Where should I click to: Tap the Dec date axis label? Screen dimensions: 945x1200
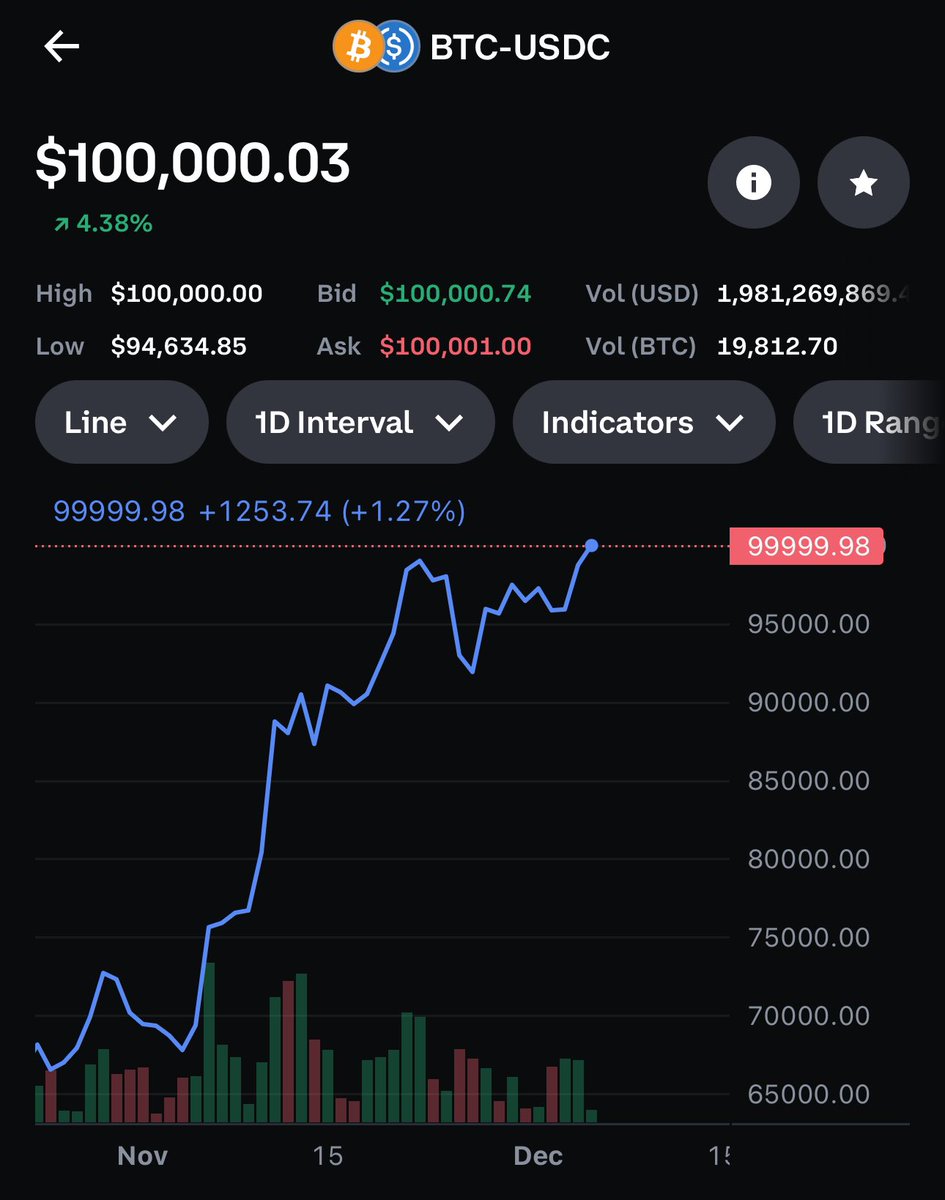click(538, 1156)
